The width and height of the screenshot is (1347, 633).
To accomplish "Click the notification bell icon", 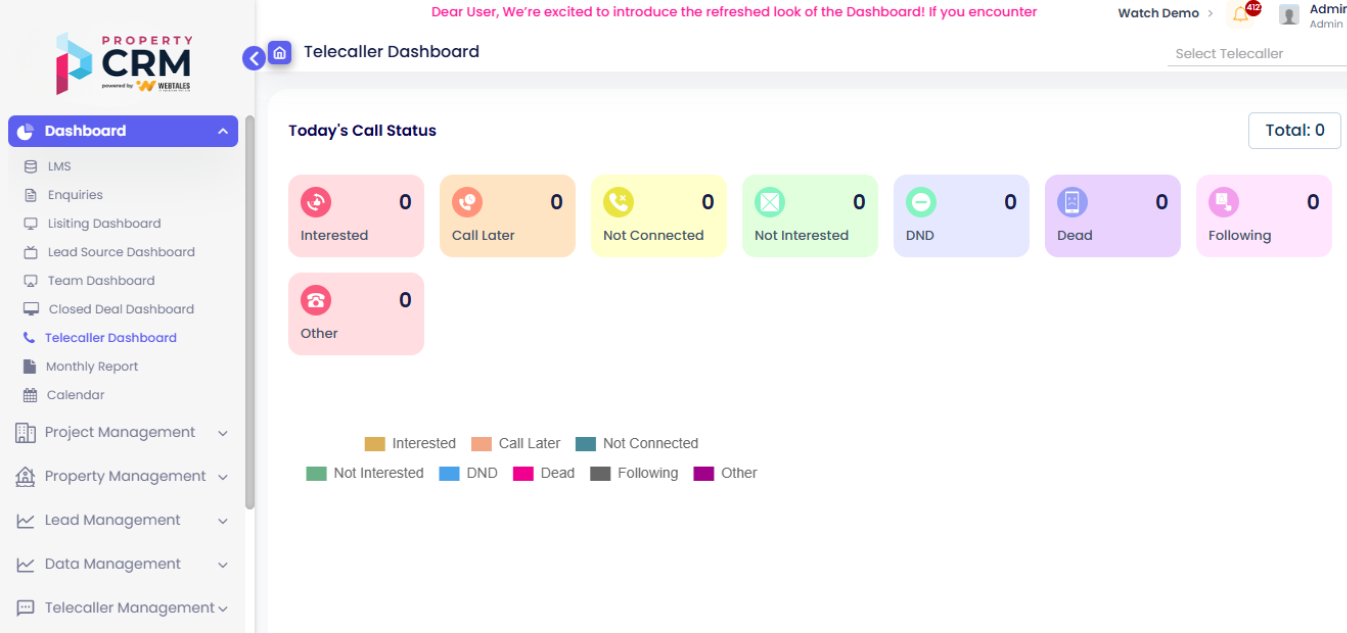I will (x=1240, y=15).
